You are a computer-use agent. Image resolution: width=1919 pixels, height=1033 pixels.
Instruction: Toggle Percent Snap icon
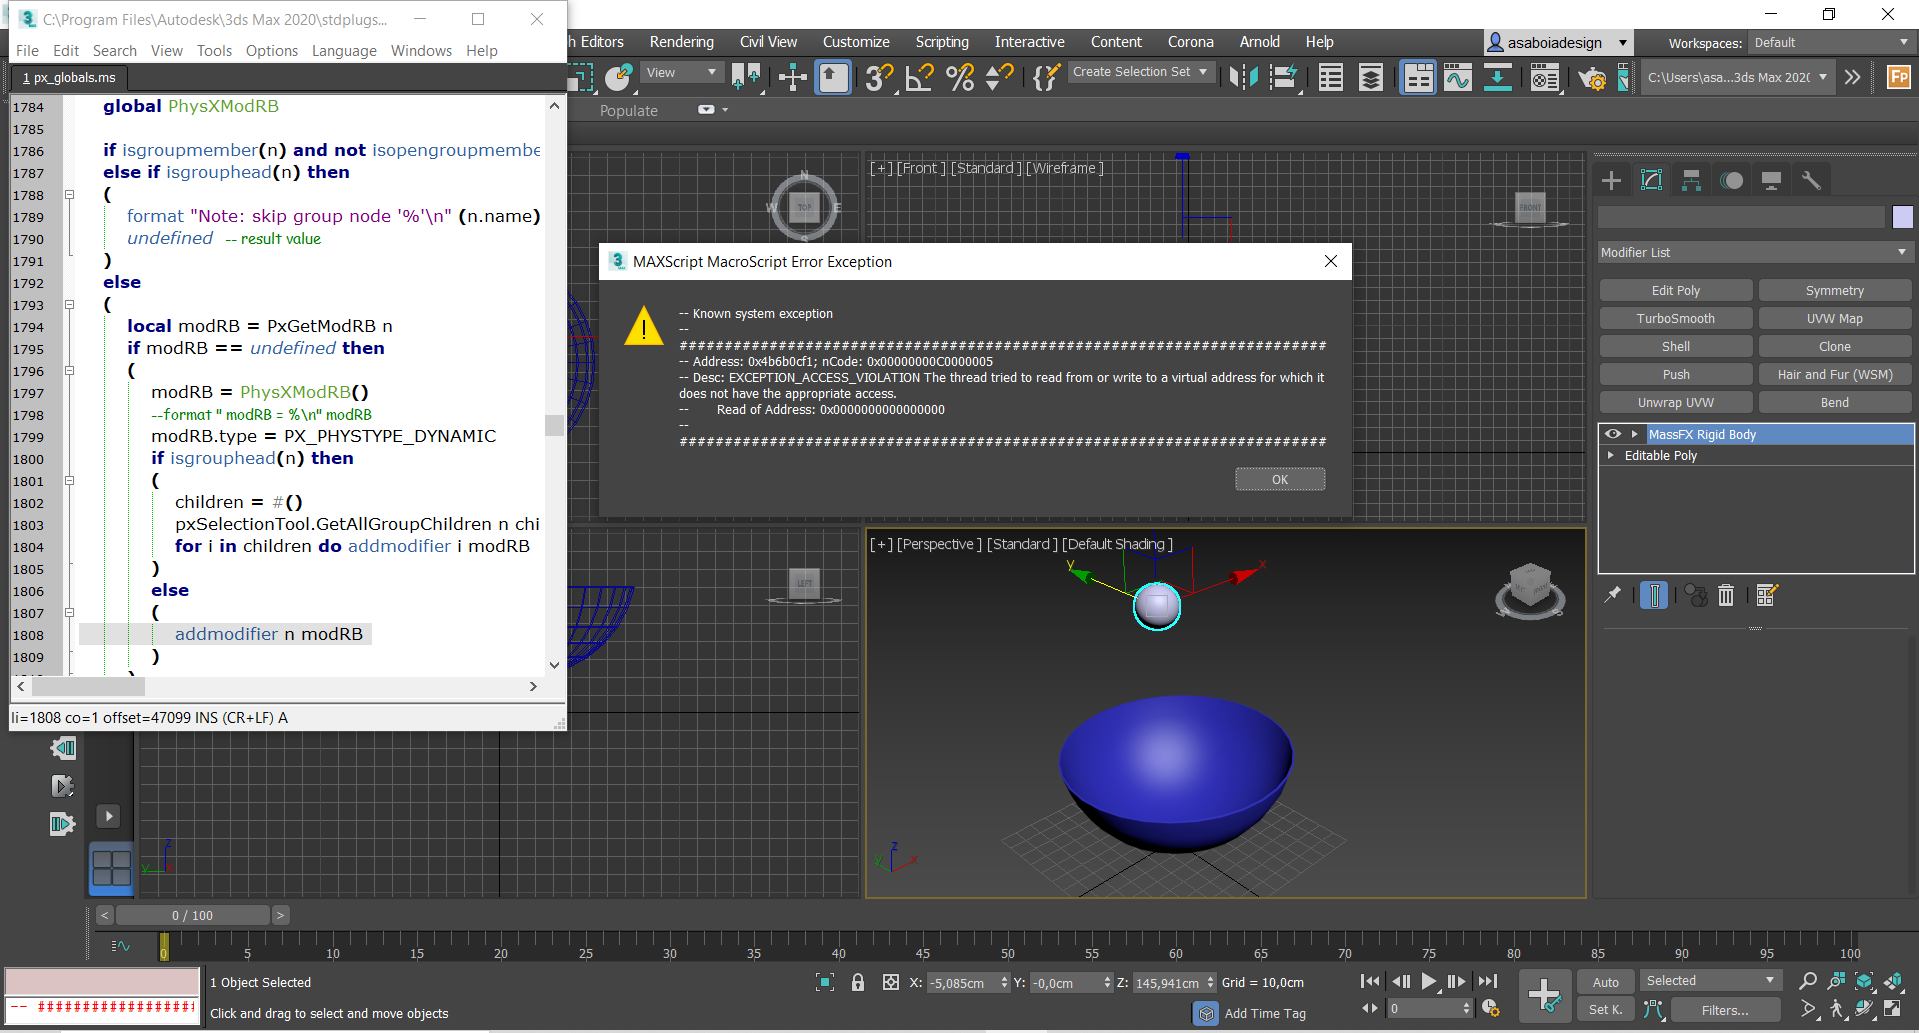pyautogui.click(x=960, y=77)
